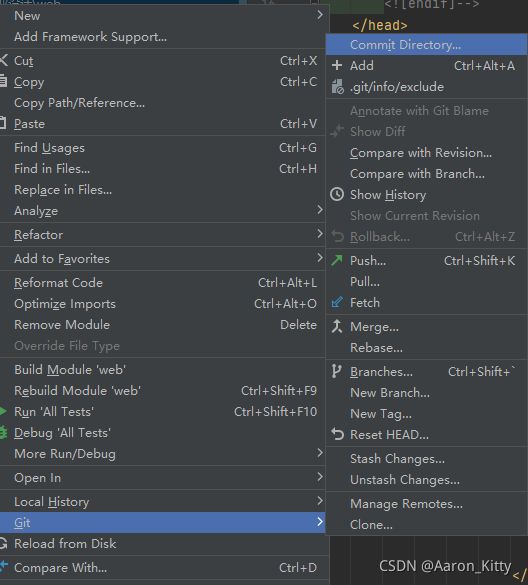Click the green Run 'All Tests' play icon
528x585 pixels.
click(3, 412)
